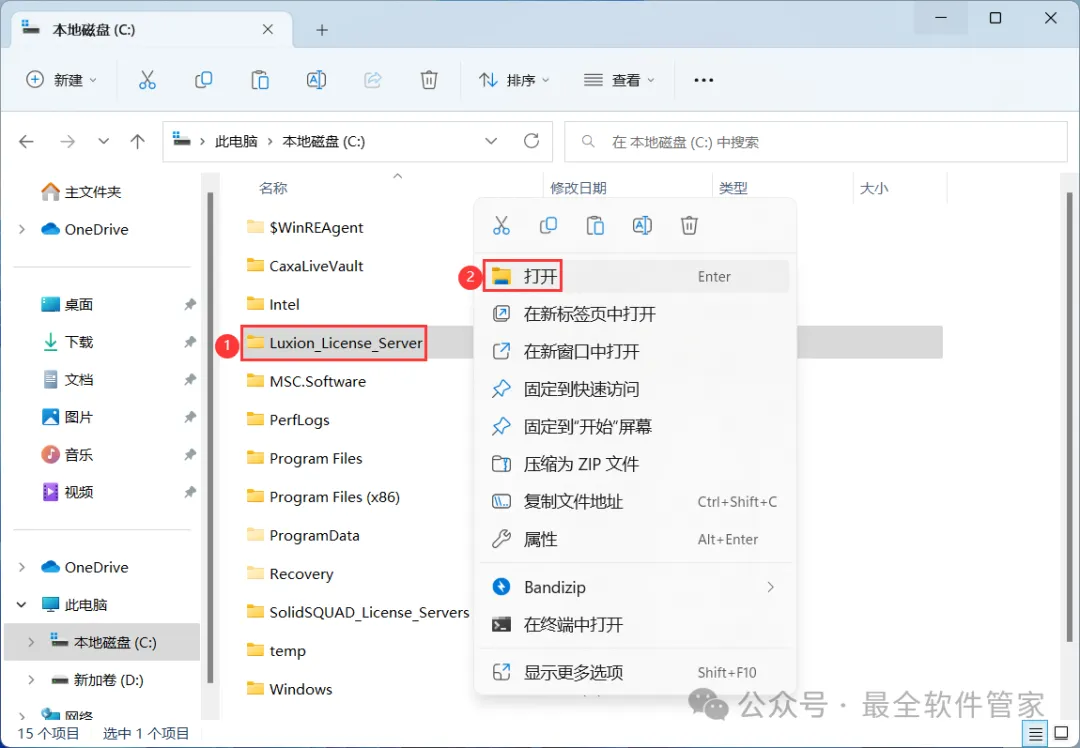Go back with the left arrow
Viewport: 1080px width, 748px height.
(26, 142)
